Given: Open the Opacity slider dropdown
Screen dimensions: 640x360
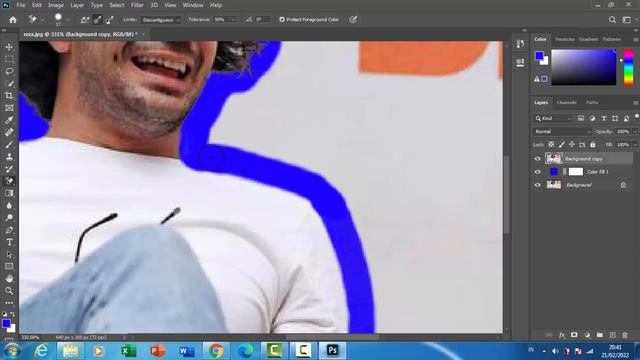Looking at the screenshot, I should coord(635,131).
